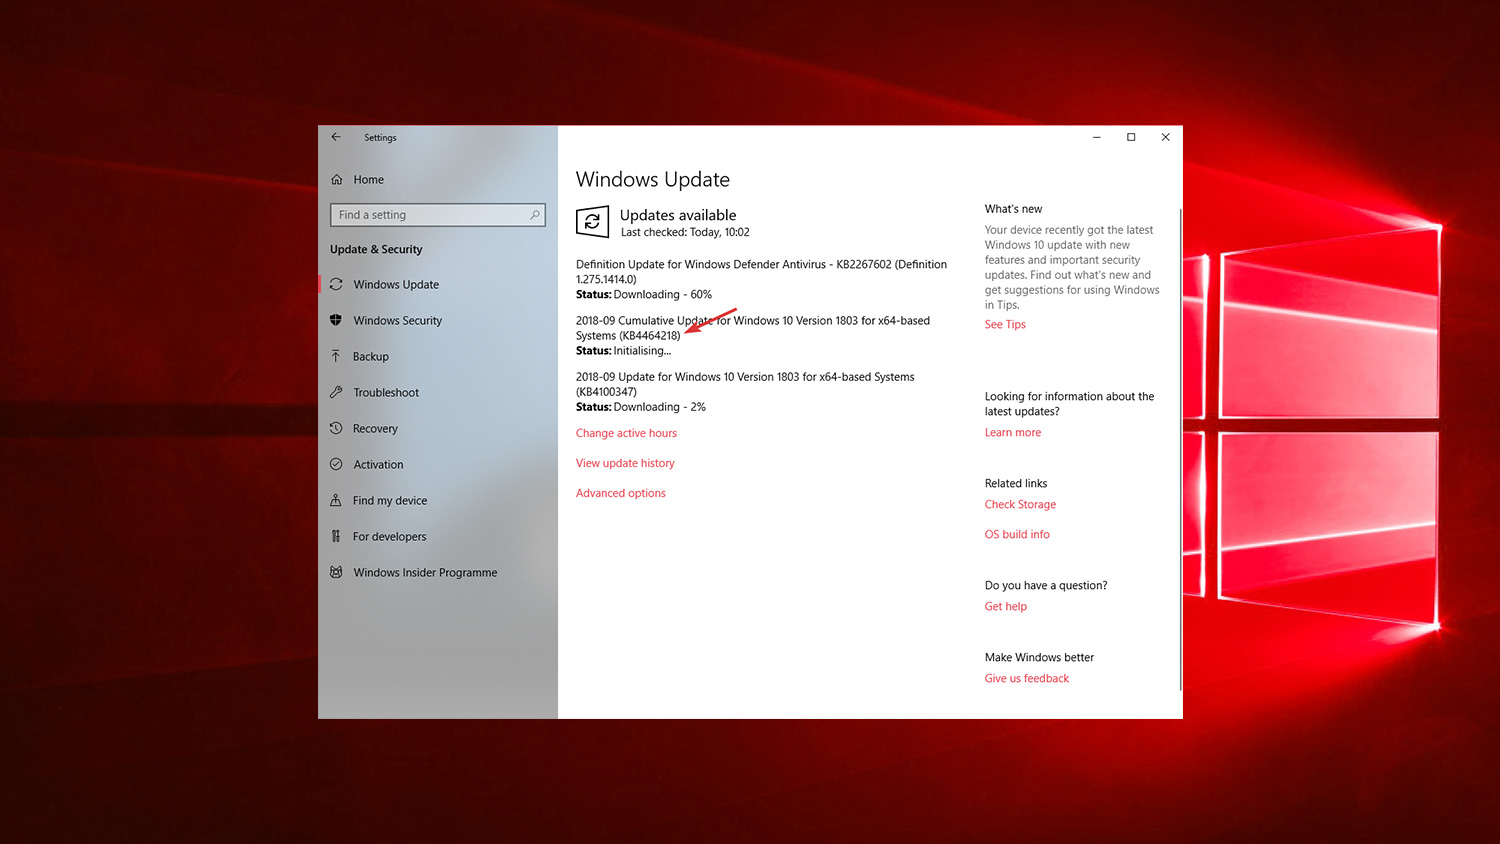This screenshot has width=1500, height=844.
Task: Click the Activation checkmark icon
Action: click(336, 464)
